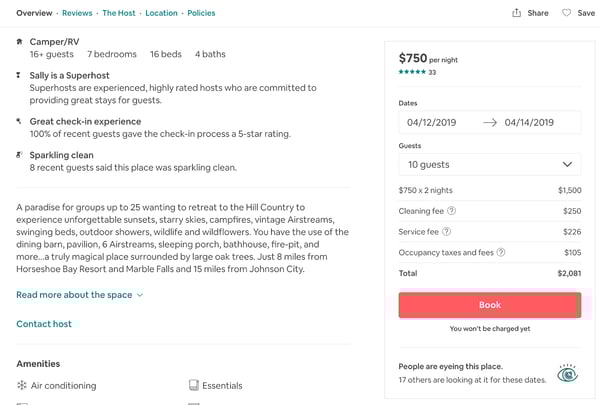Select the check-in date 04/12/2019 field
The height and width of the screenshot is (405, 600).
[432, 122]
